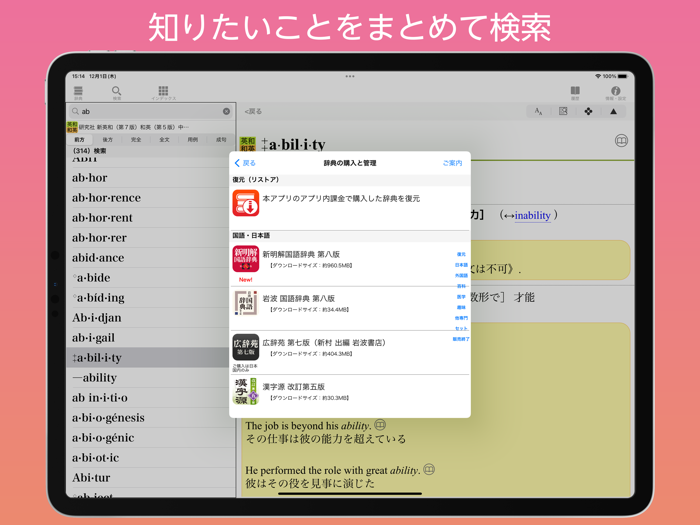
Task: Click the 新明解国語辞典 red cover icon
Action: click(246, 258)
